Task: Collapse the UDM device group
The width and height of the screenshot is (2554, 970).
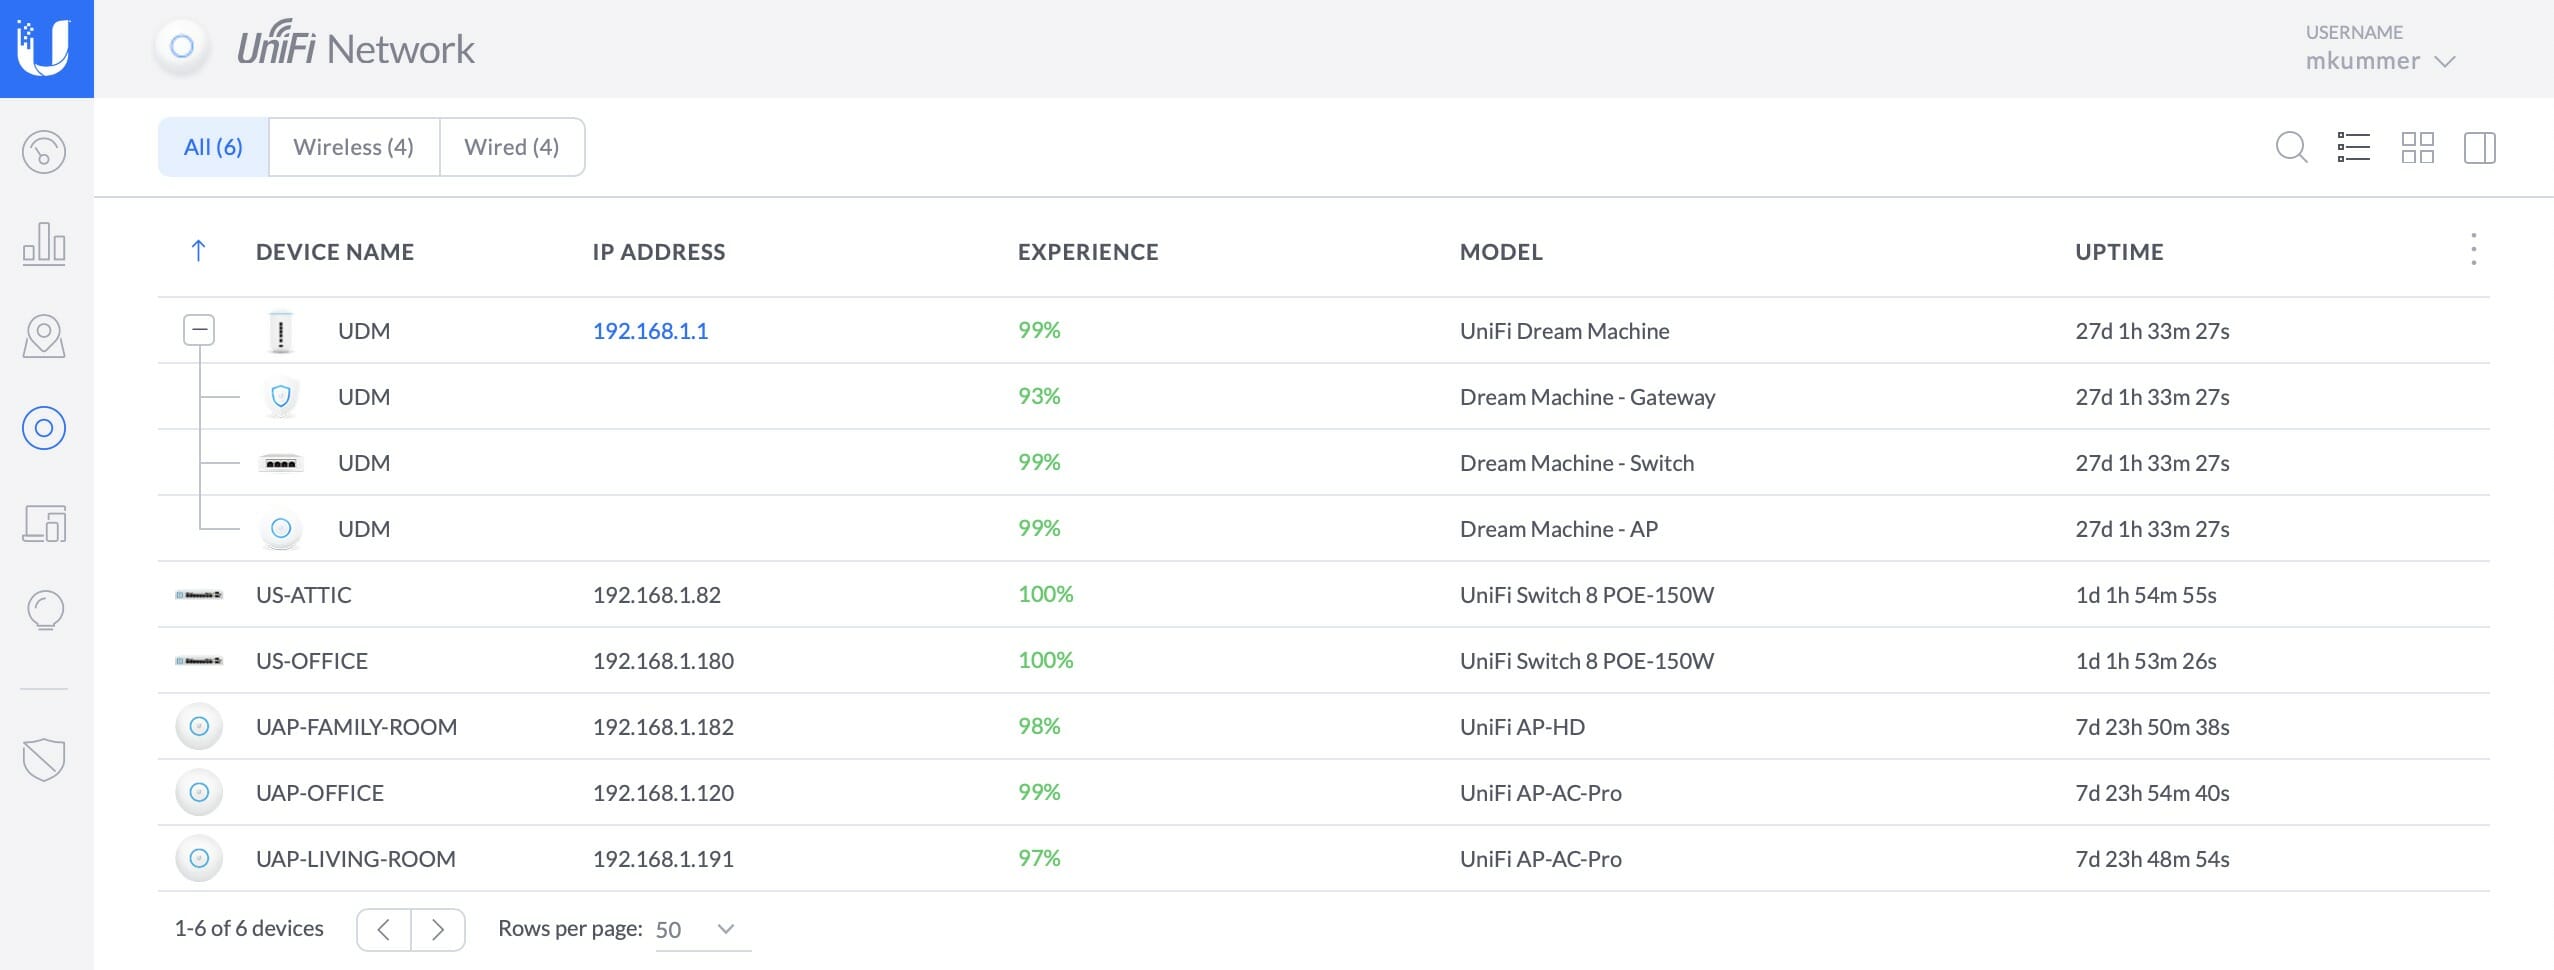Action: [199, 330]
